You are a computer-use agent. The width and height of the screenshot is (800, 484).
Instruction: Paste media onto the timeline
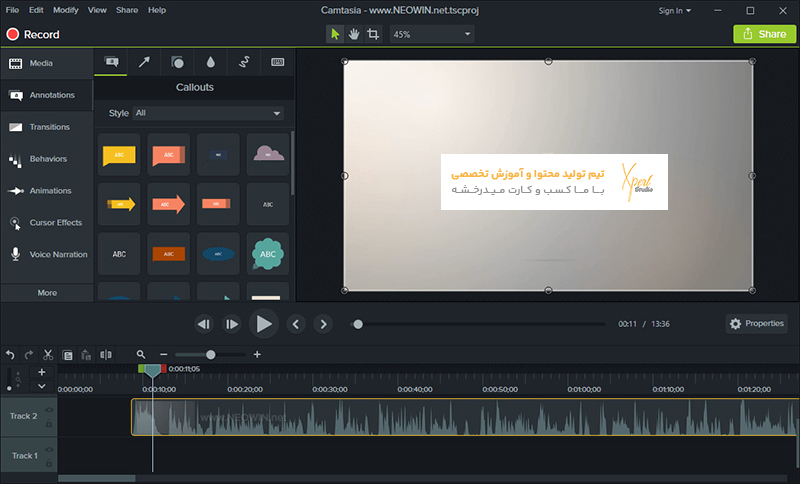point(86,354)
